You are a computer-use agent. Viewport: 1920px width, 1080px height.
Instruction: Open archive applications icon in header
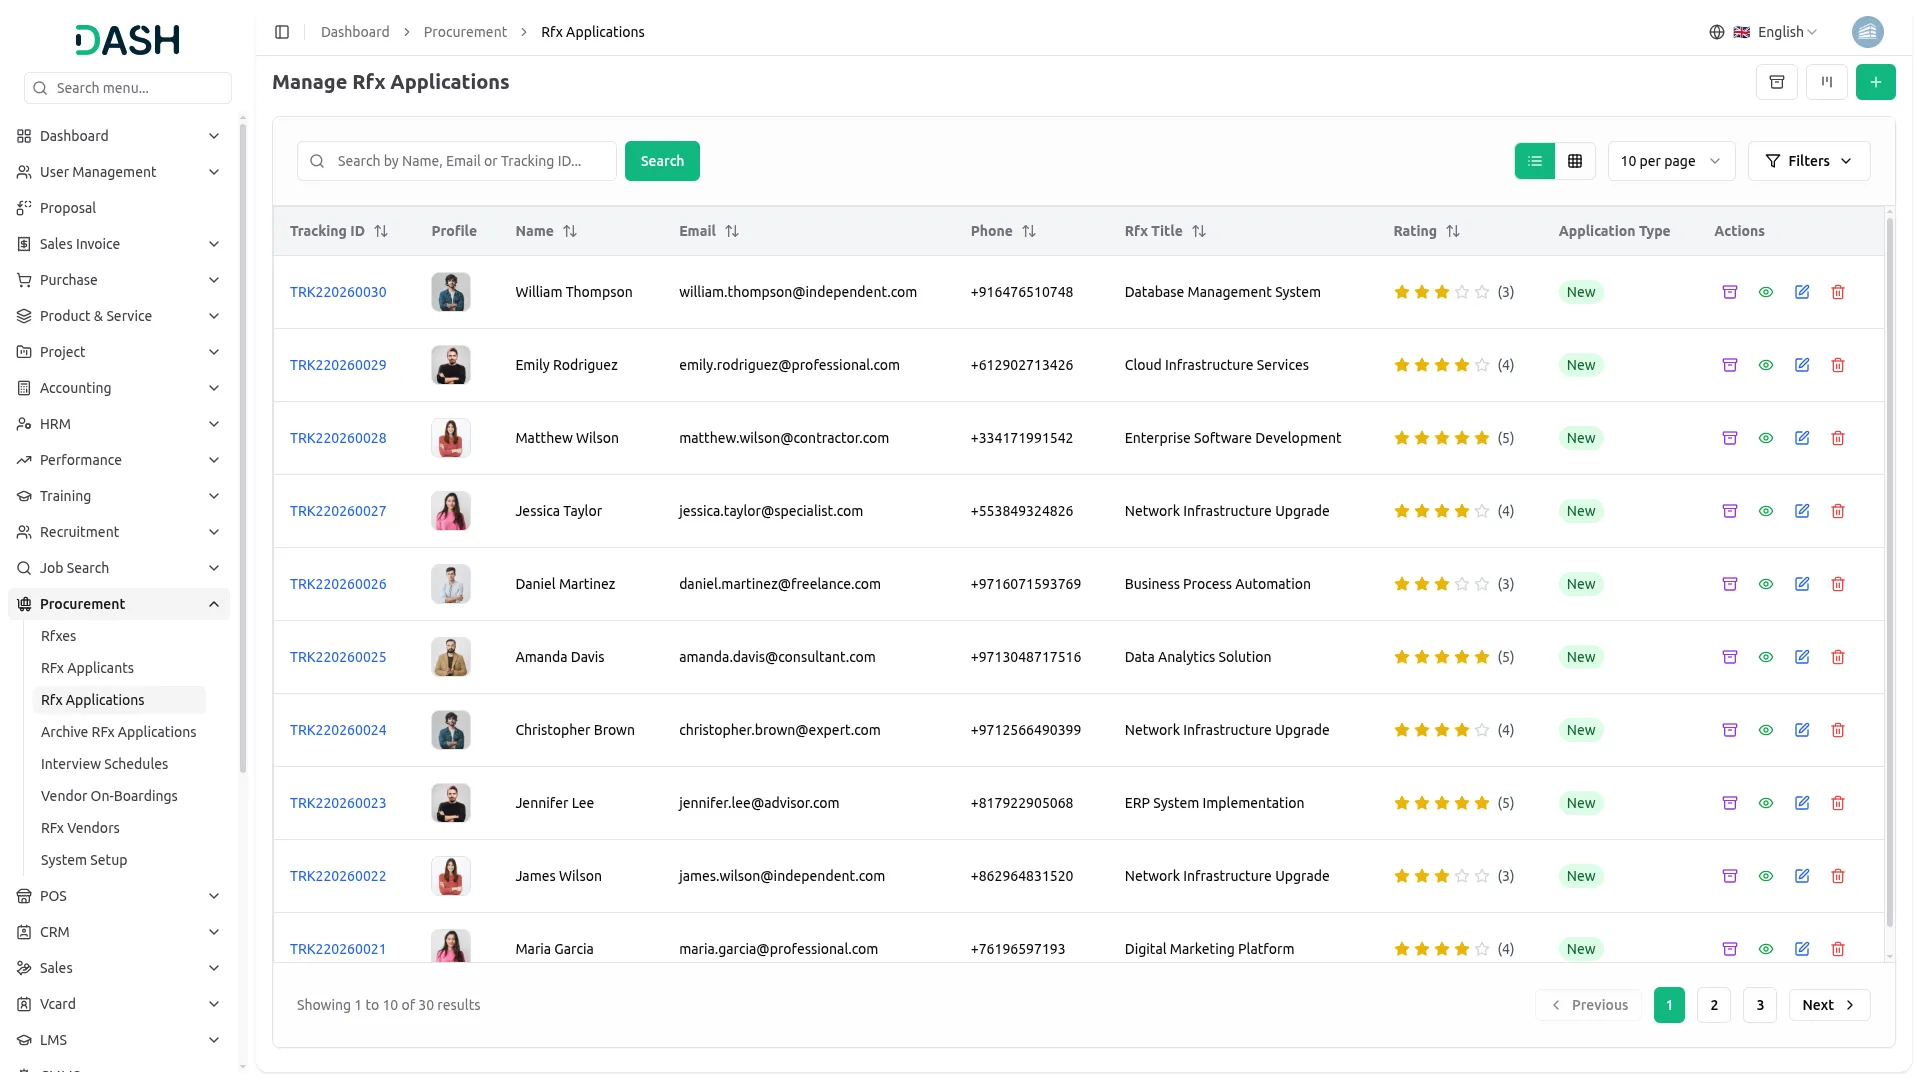(1777, 82)
